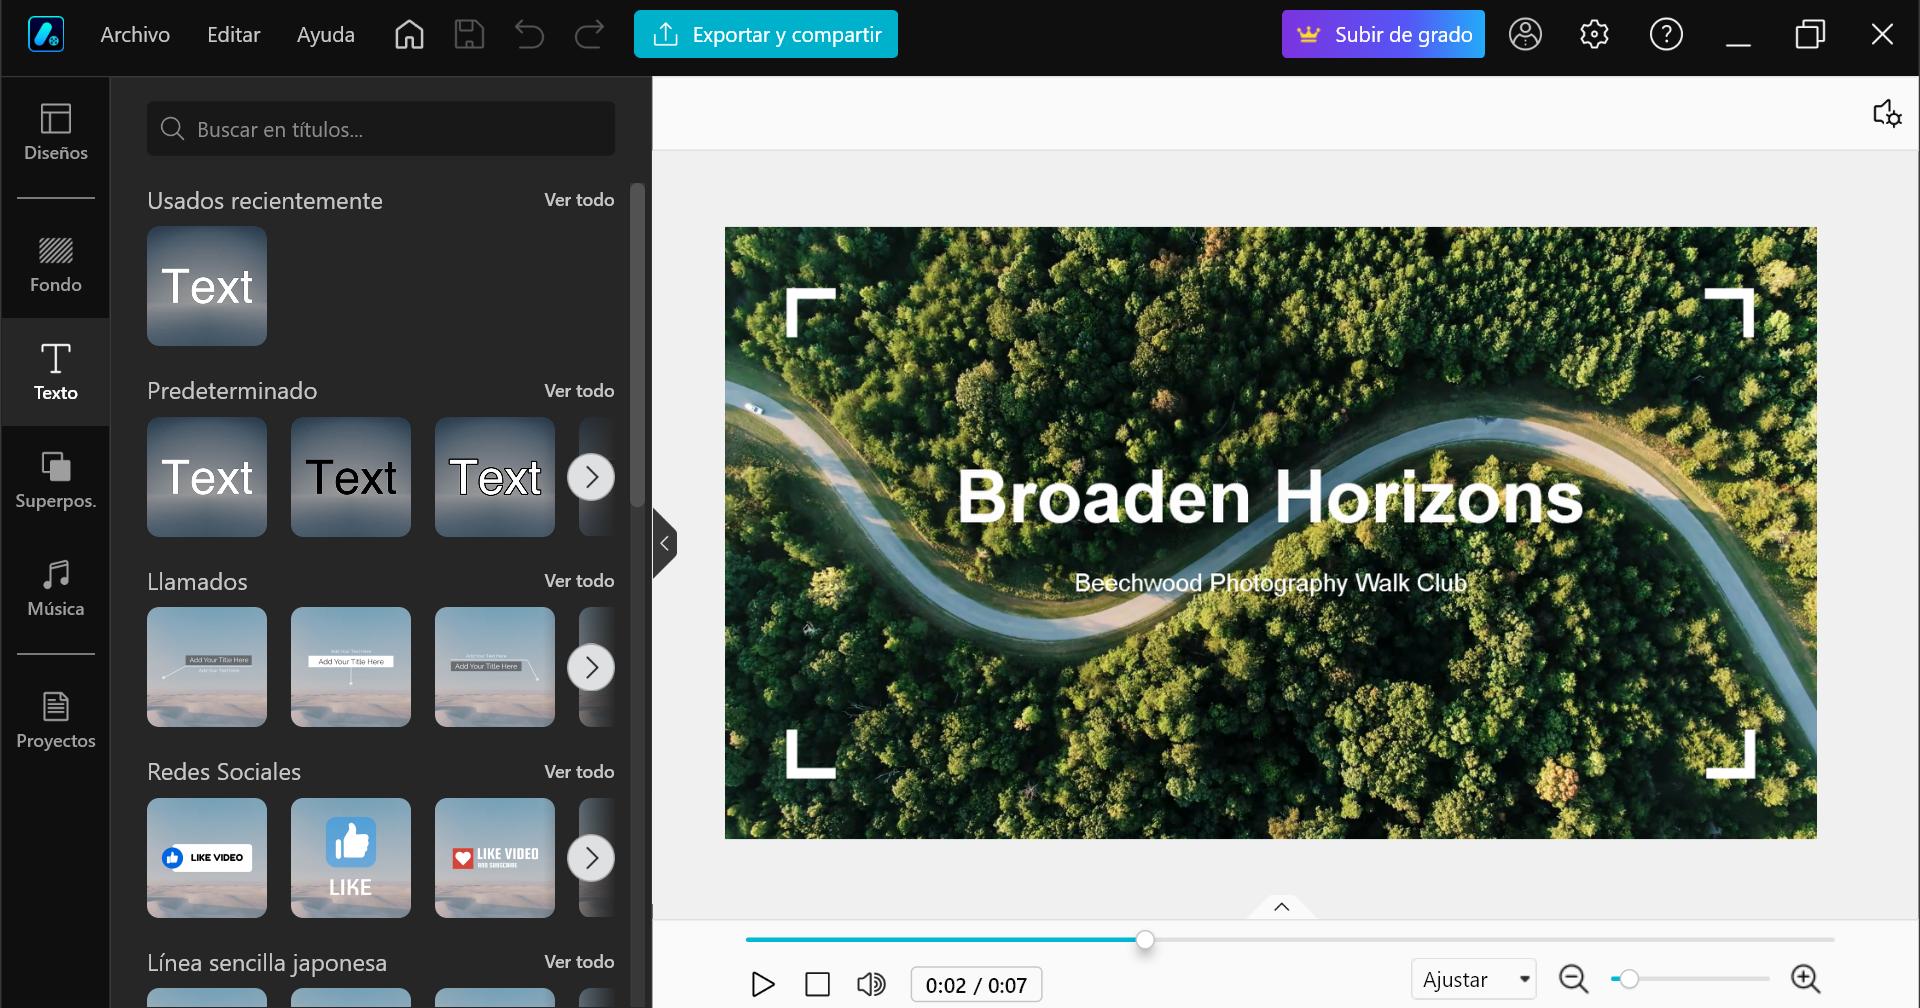The image size is (1920, 1008).
Task: Collapse the left titles panel
Action: tap(664, 543)
